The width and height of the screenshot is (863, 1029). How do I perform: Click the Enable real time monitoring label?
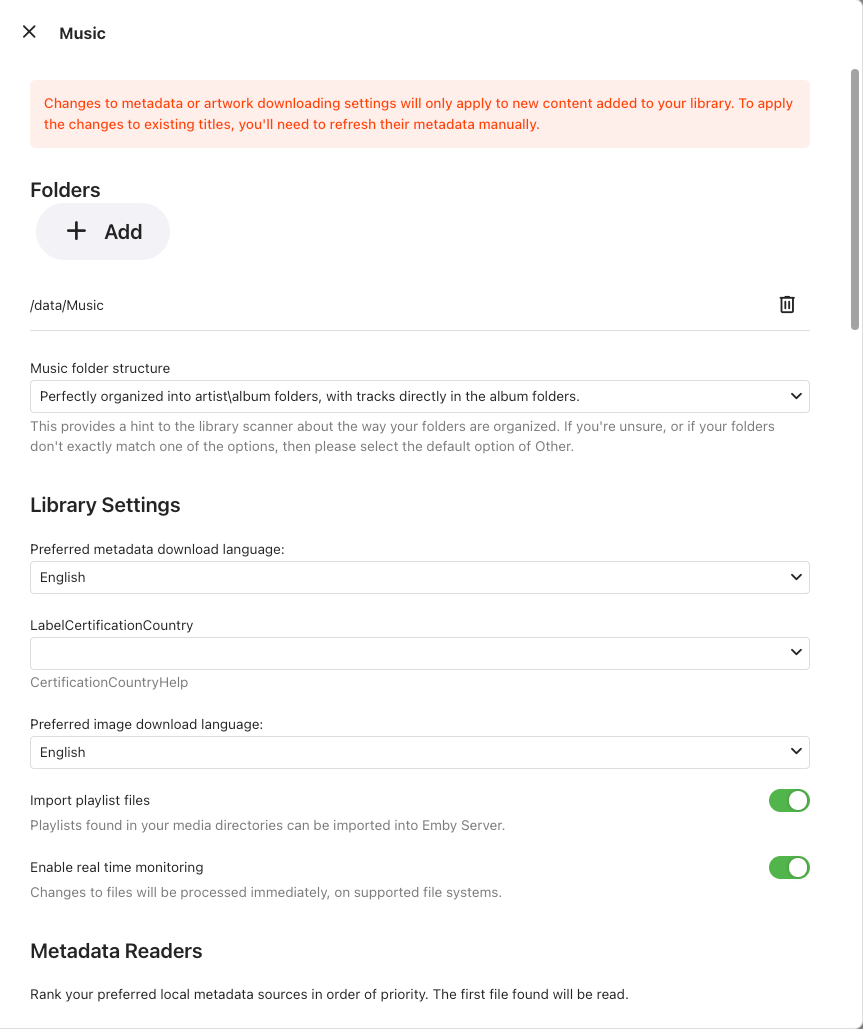(117, 867)
